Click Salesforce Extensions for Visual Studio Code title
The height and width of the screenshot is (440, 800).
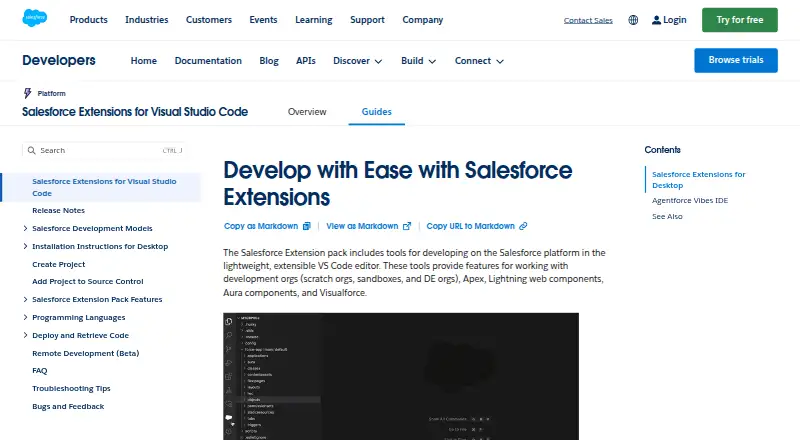pos(135,112)
